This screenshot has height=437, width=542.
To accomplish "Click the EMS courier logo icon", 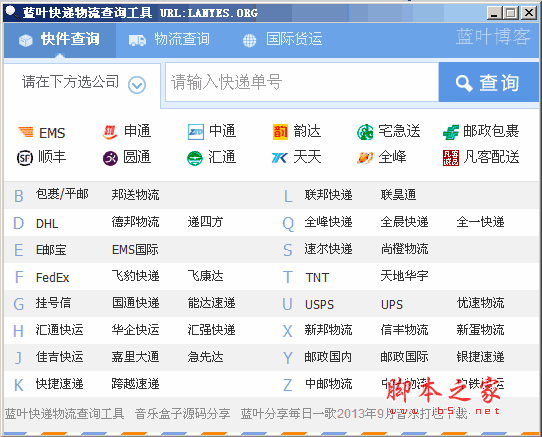I will point(26,132).
